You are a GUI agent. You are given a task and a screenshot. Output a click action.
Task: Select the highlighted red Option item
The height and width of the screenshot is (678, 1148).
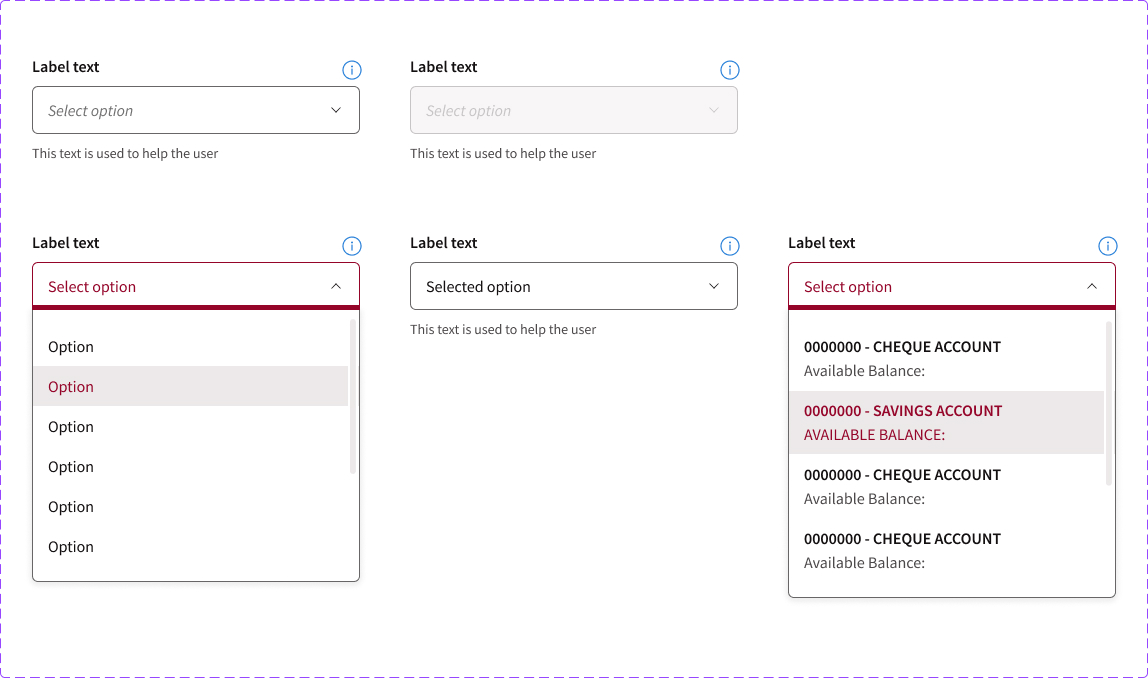[x=190, y=387]
